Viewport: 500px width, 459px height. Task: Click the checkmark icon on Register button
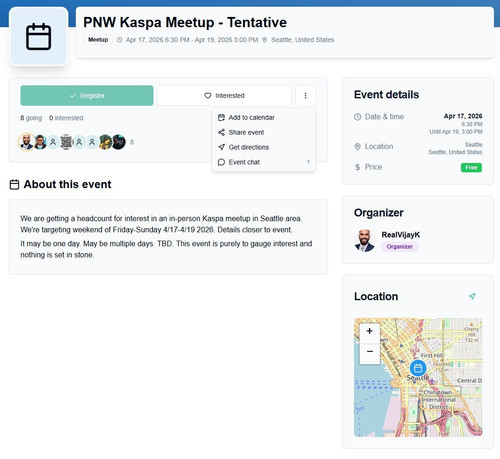[73, 96]
